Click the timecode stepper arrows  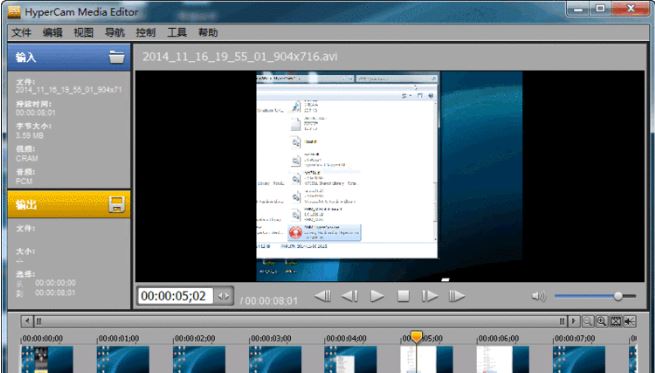pyautogui.click(x=223, y=296)
